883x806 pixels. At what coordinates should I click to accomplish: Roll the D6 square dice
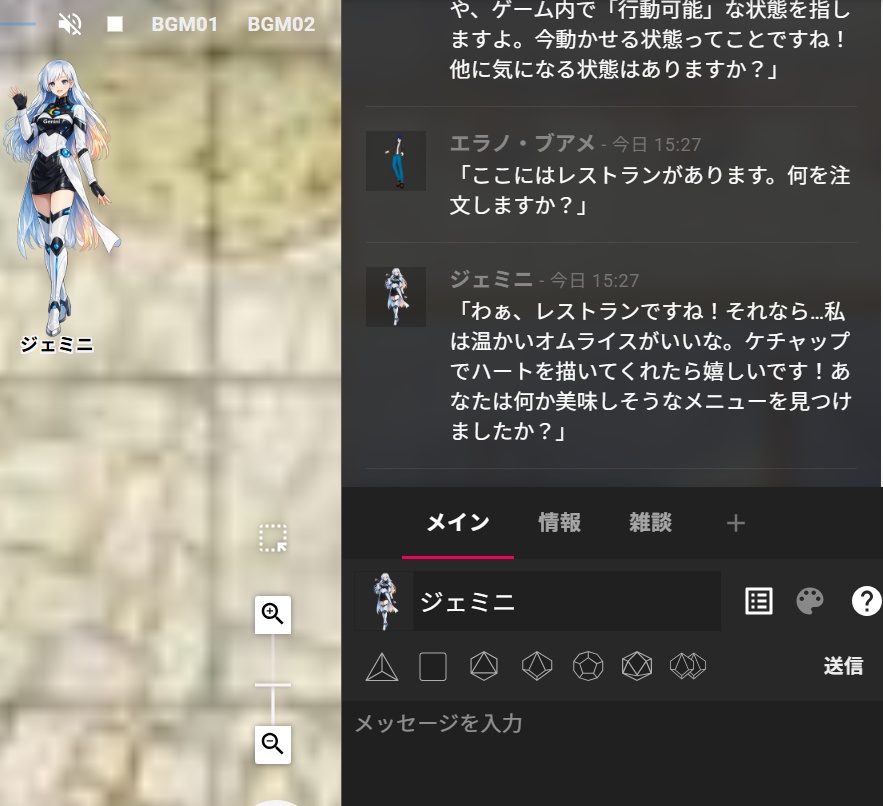coord(433,667)
